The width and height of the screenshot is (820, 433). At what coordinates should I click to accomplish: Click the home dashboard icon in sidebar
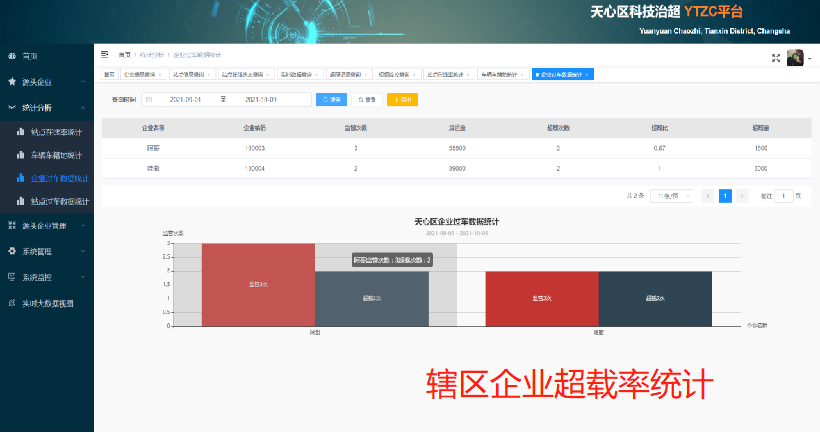pos(12,56)
